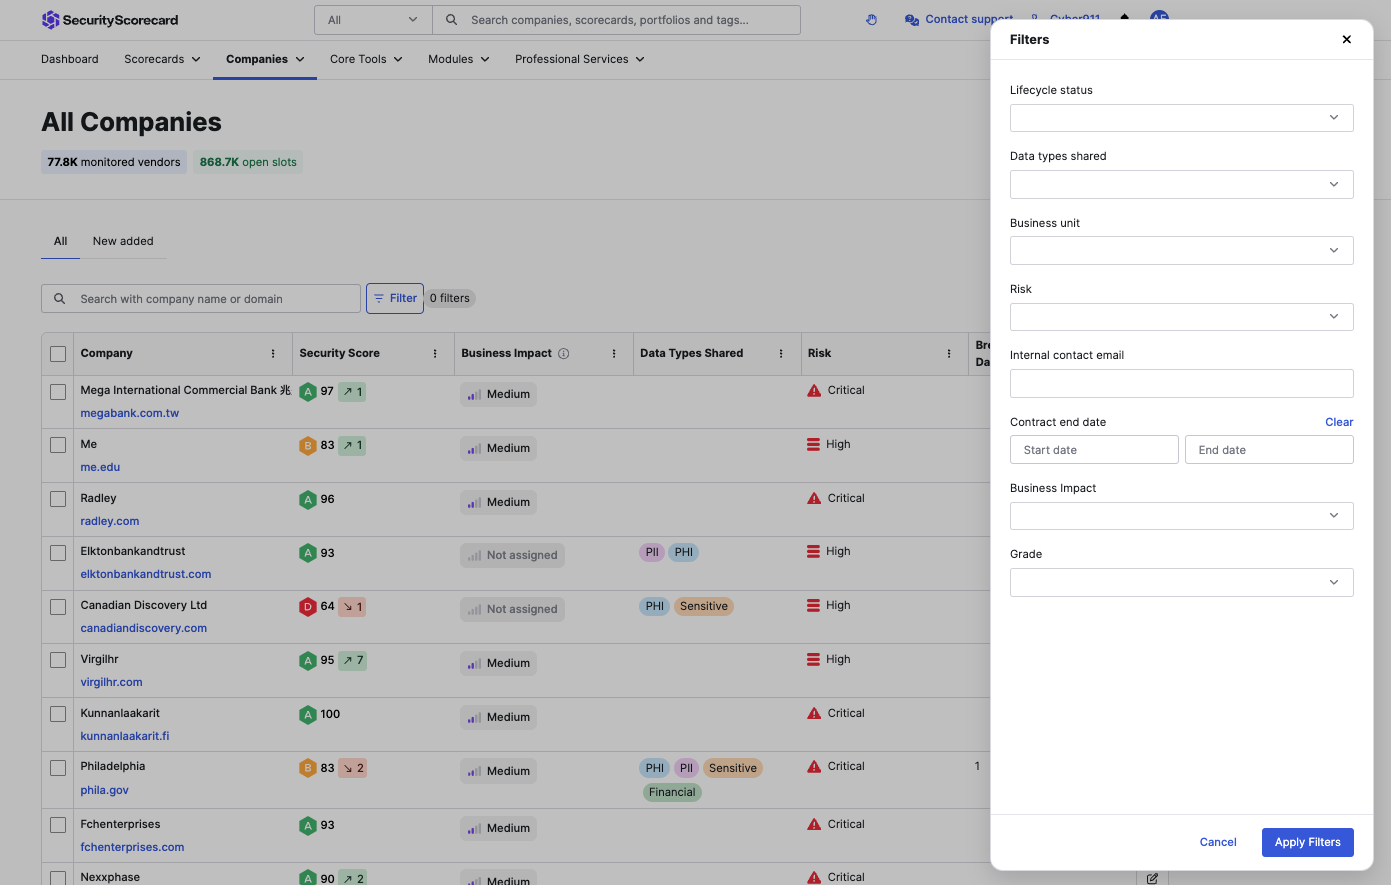
Task: Check the Elktonbankandtrust row checkbox
Action: [x=58, y=552]
